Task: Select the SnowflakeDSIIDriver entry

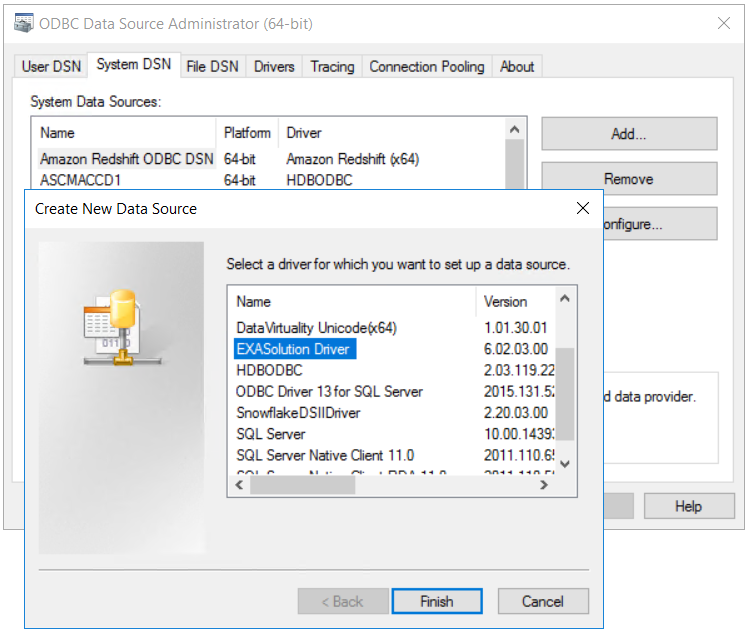Action: click(298, 412)
